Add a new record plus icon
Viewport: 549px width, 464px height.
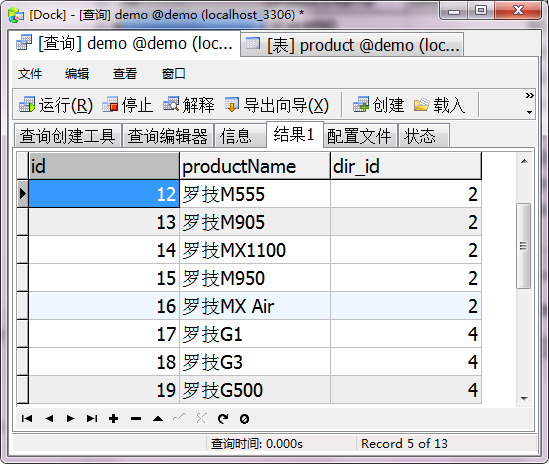coord(113,418)
